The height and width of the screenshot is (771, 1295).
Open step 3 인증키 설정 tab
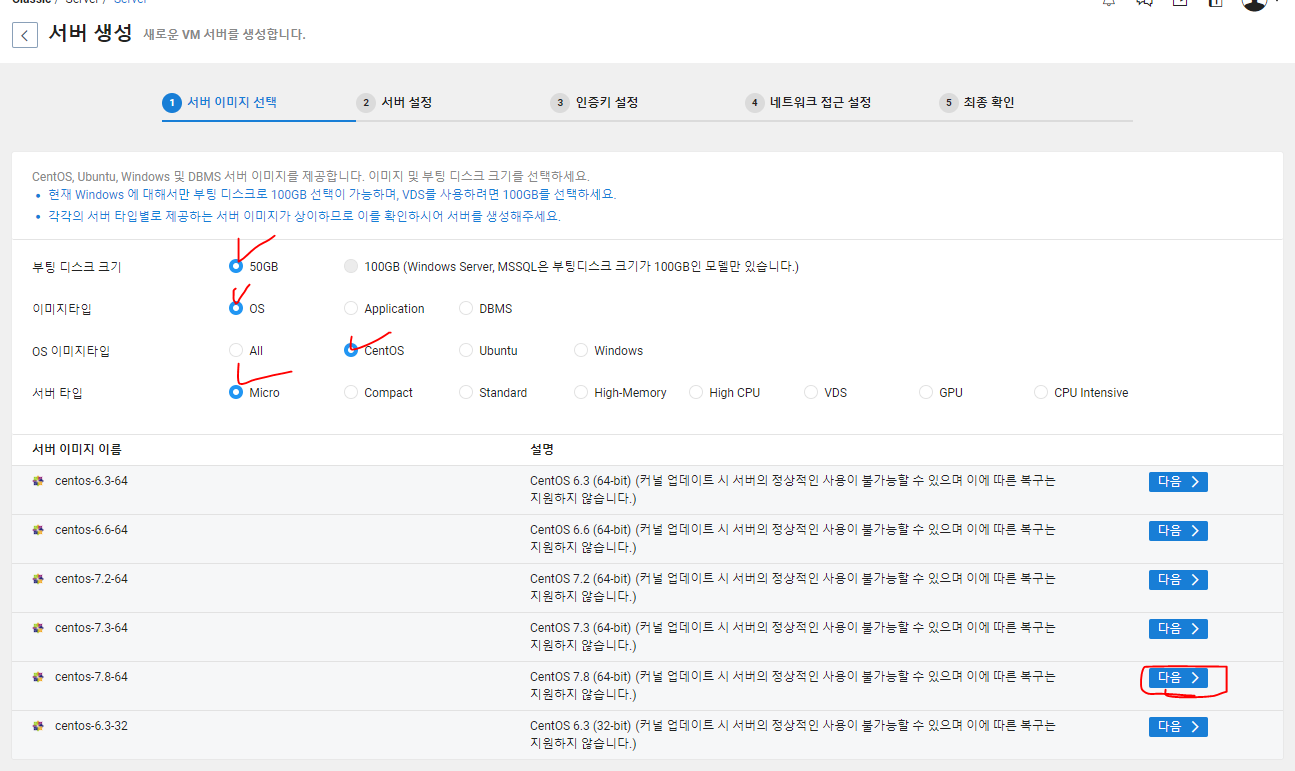(594, 102)
